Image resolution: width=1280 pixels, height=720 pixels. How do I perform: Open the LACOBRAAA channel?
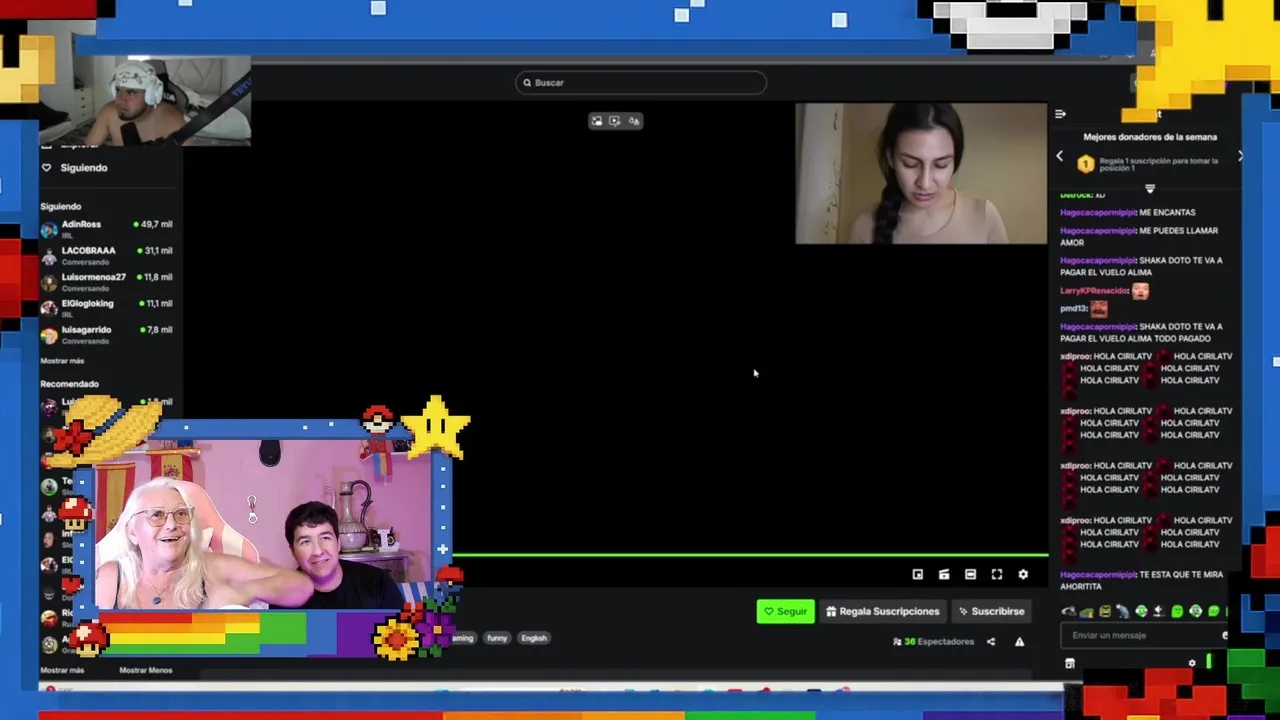[x=107, y=255]
